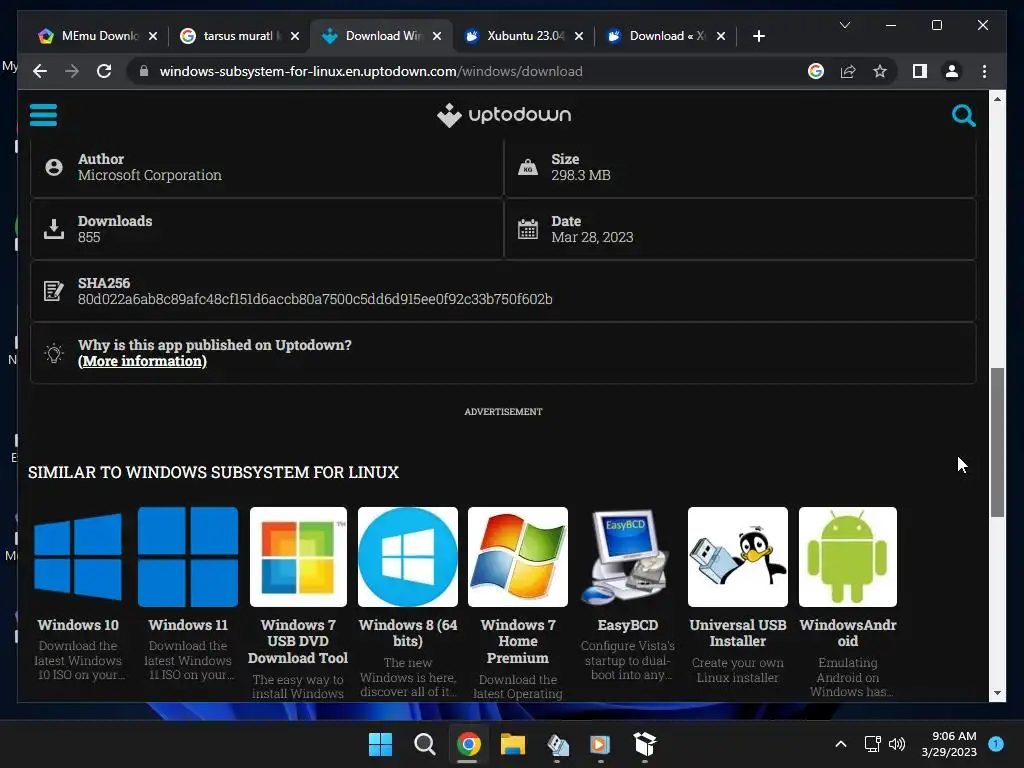Open the notification badge in tray
The image size is (1024, 768).
[x=996, y=744]
